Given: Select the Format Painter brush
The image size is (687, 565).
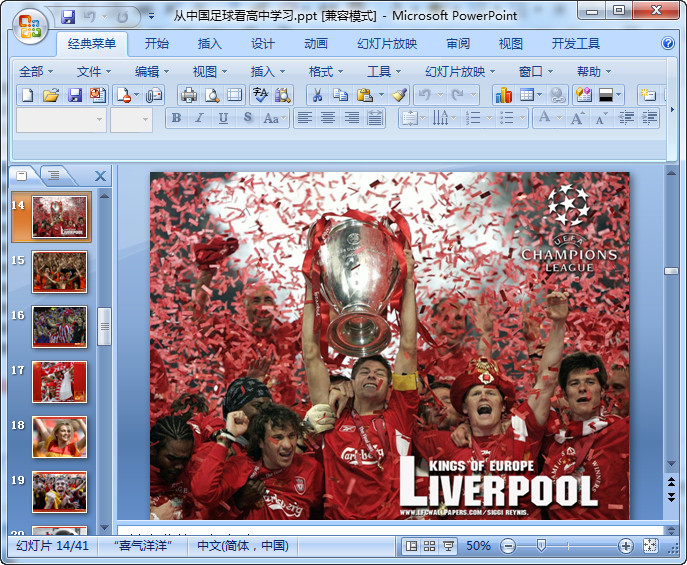Looking at the screenshot, I should point(399,95).
